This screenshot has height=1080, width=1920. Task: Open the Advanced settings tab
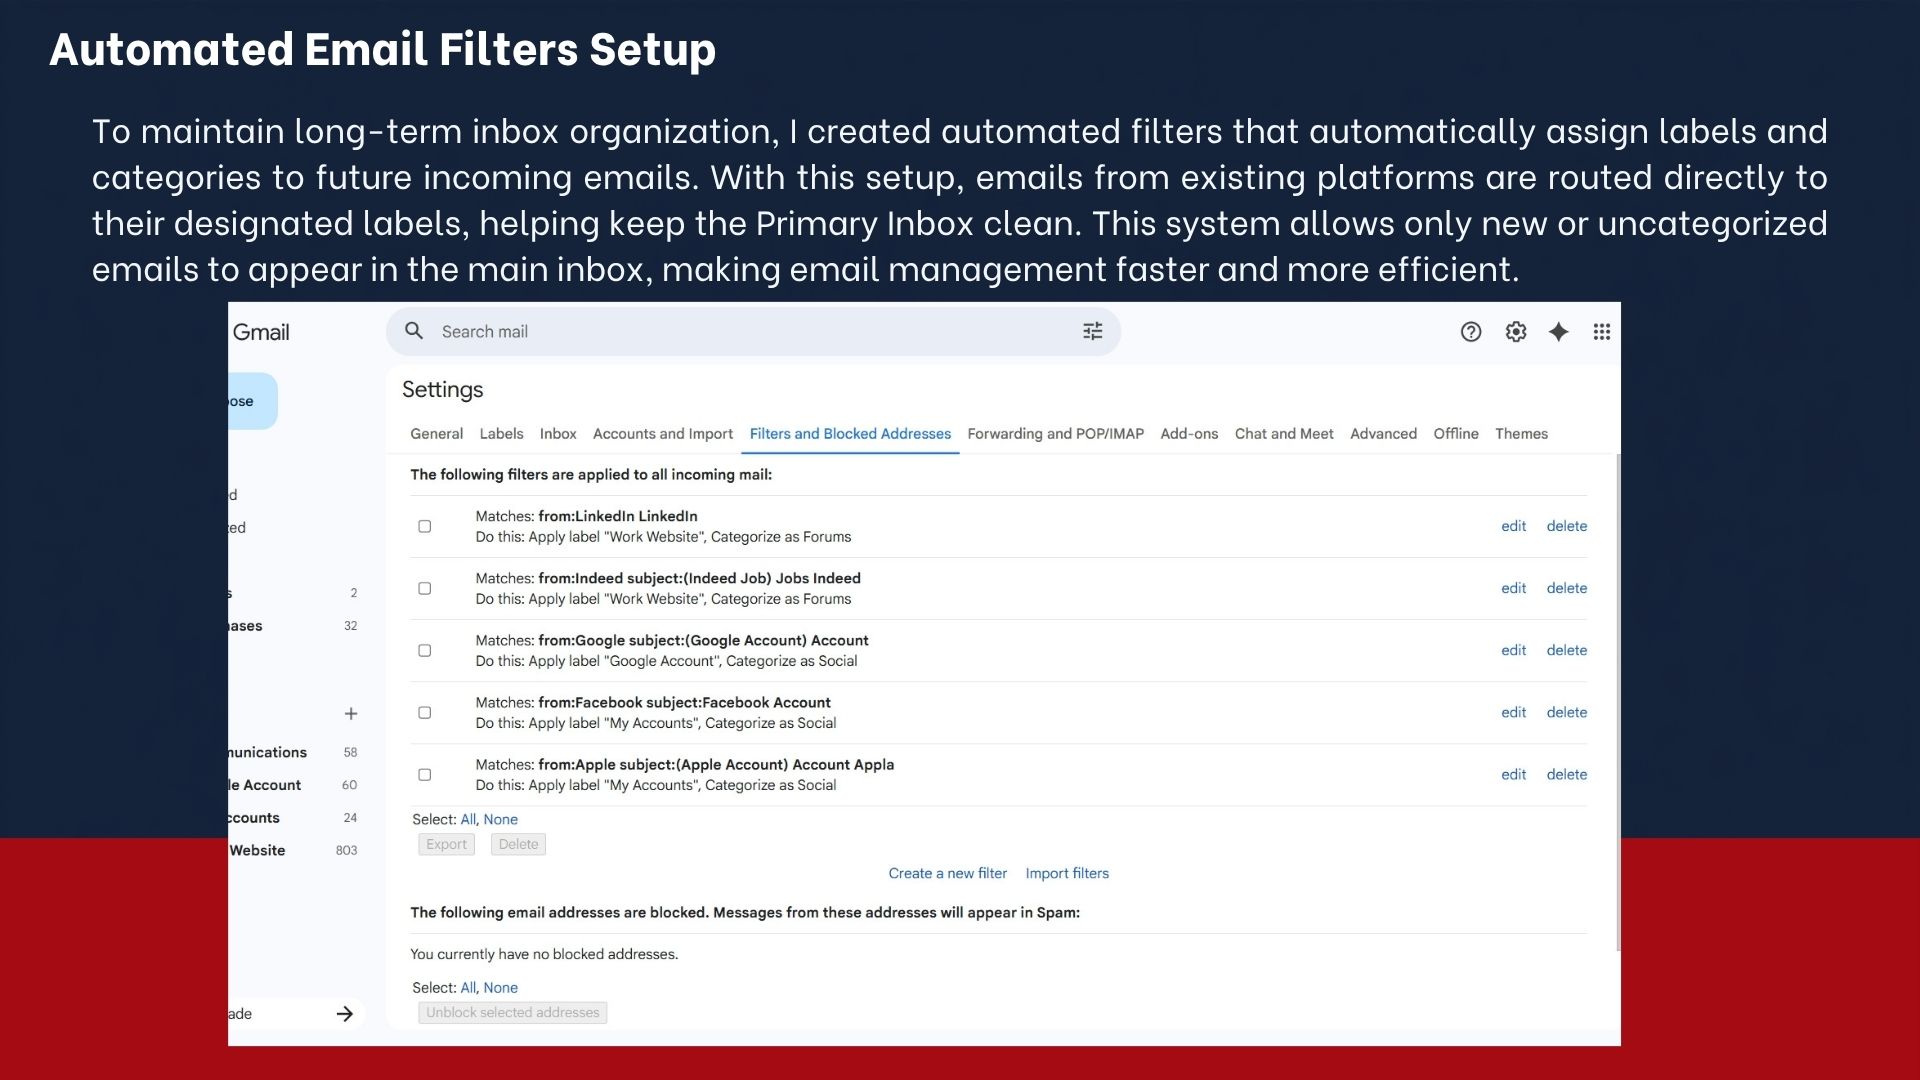1383,434
